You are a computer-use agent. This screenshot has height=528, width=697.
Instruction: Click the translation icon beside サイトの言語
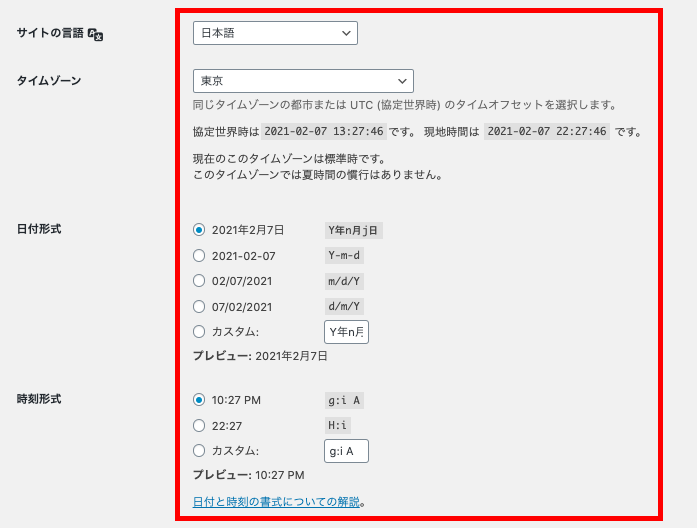click(x=96, y=34)
